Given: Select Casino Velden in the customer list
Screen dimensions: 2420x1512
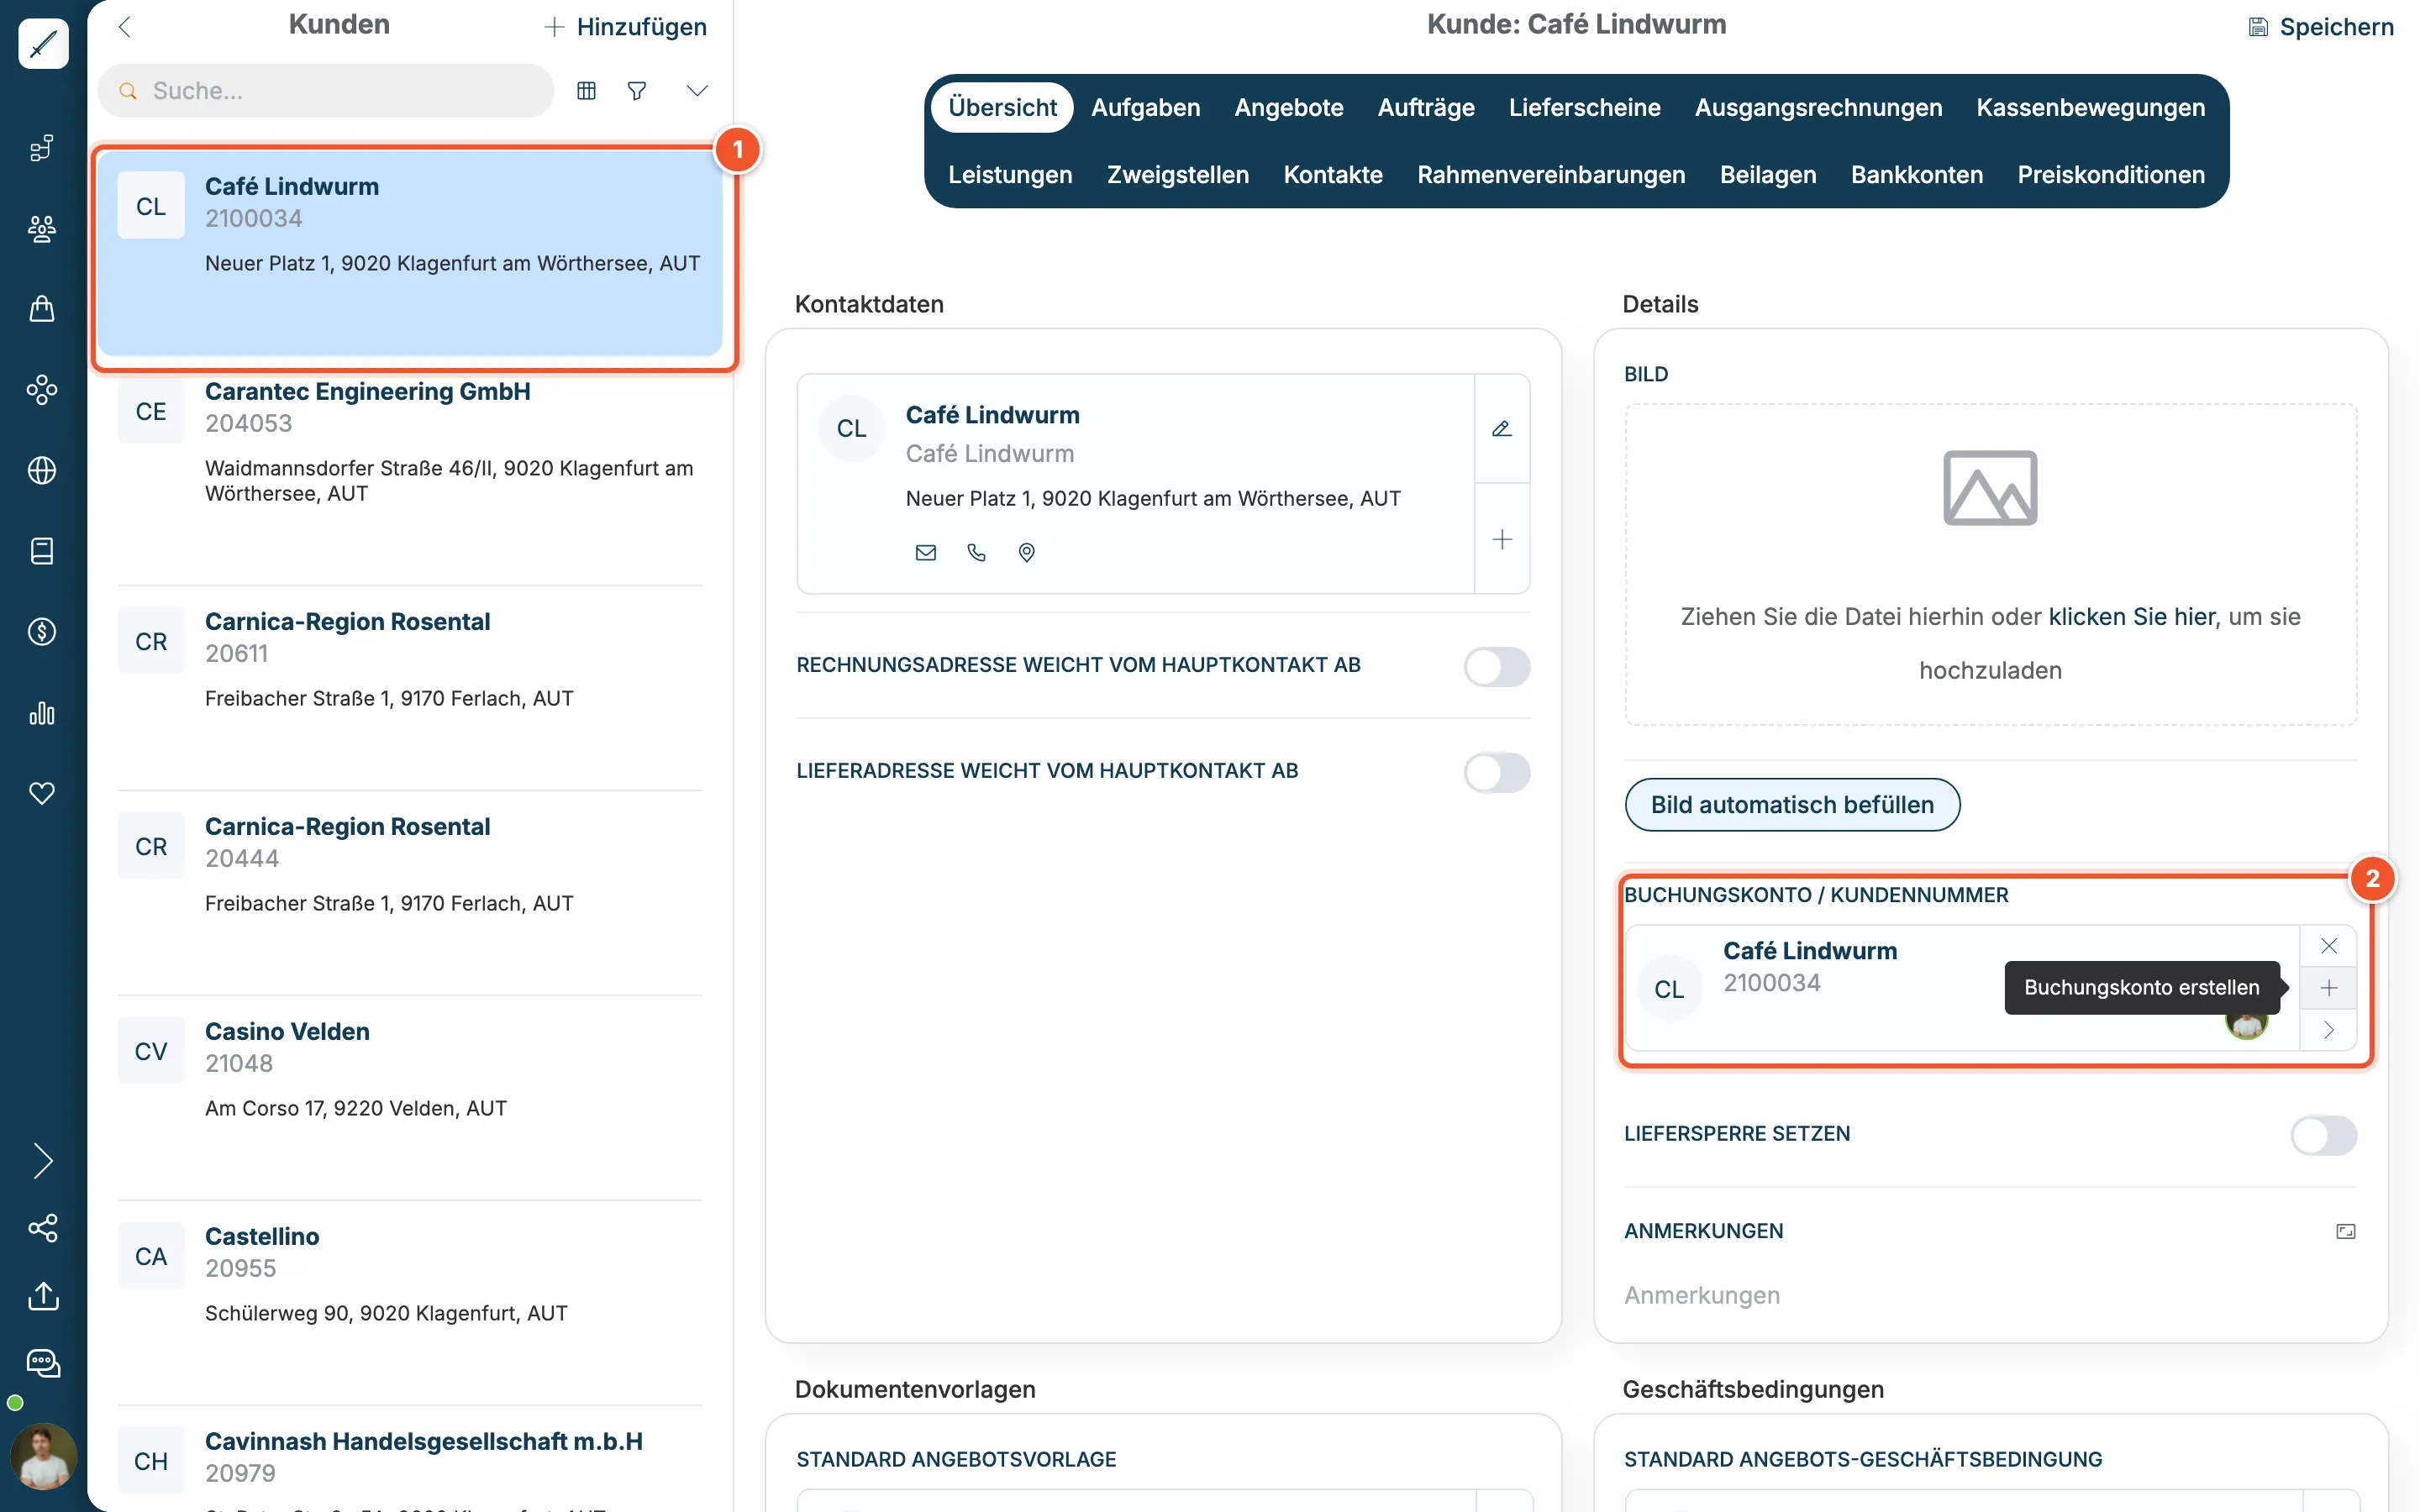Looking at the screenshot, I should tap(410, 1097).
